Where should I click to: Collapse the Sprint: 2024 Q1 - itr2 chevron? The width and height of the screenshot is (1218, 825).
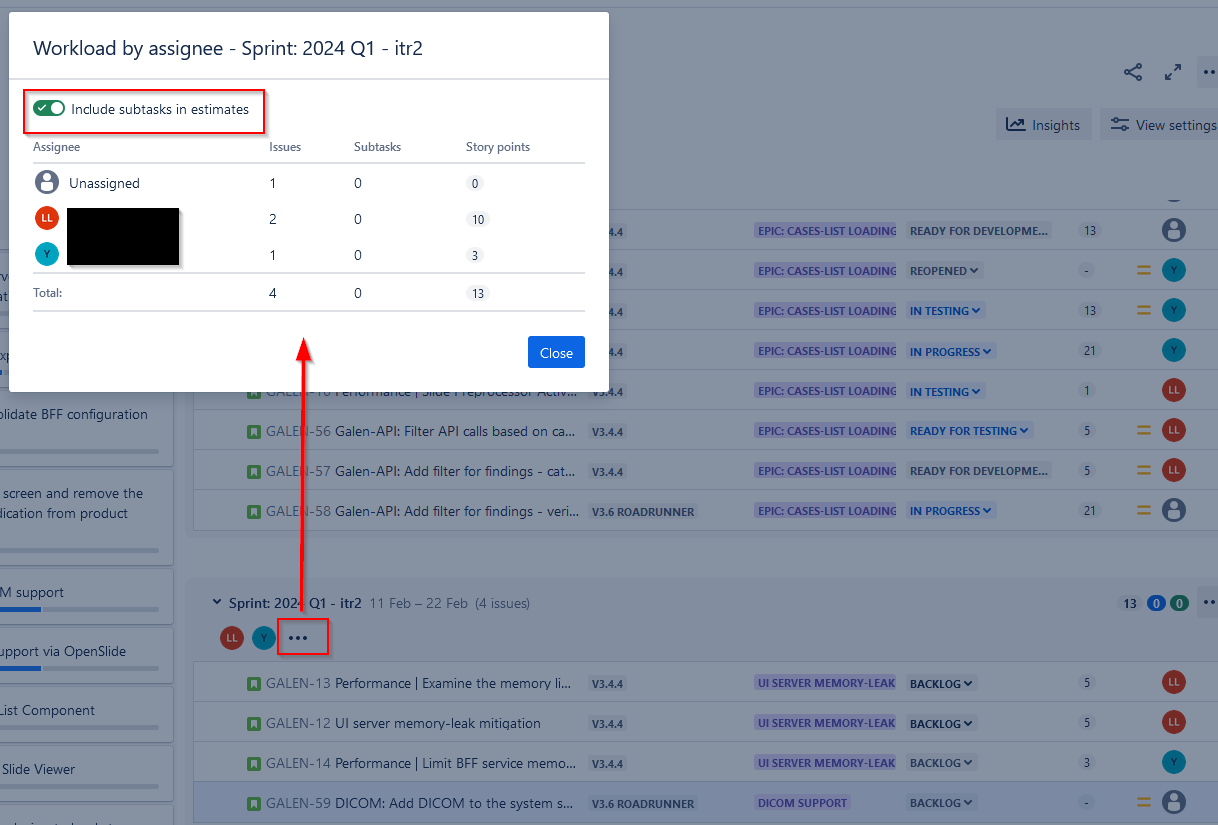216,603
